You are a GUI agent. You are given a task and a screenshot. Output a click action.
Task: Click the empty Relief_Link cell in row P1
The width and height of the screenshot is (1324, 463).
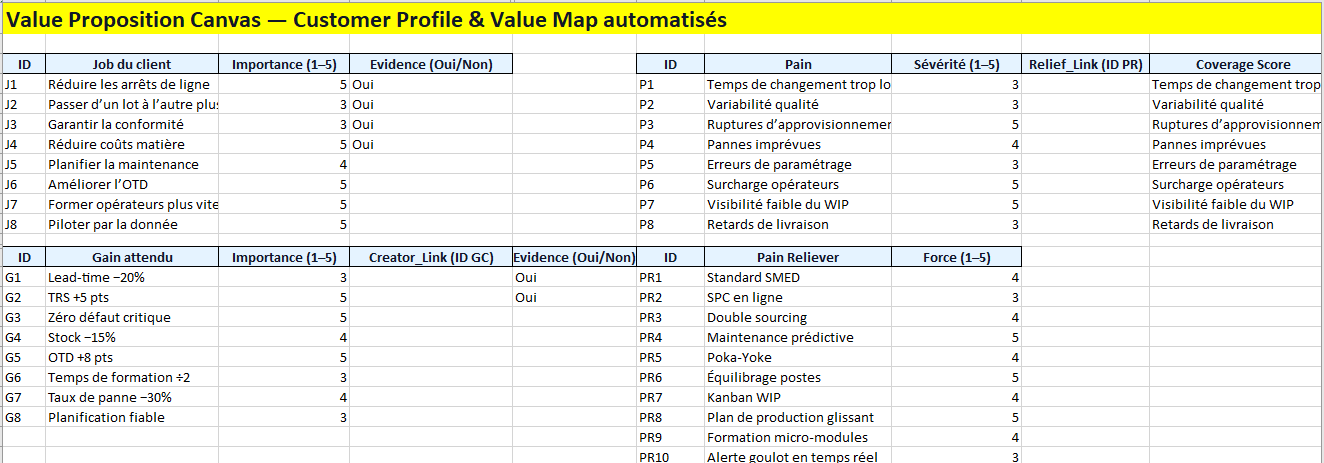coord(1085,84)
